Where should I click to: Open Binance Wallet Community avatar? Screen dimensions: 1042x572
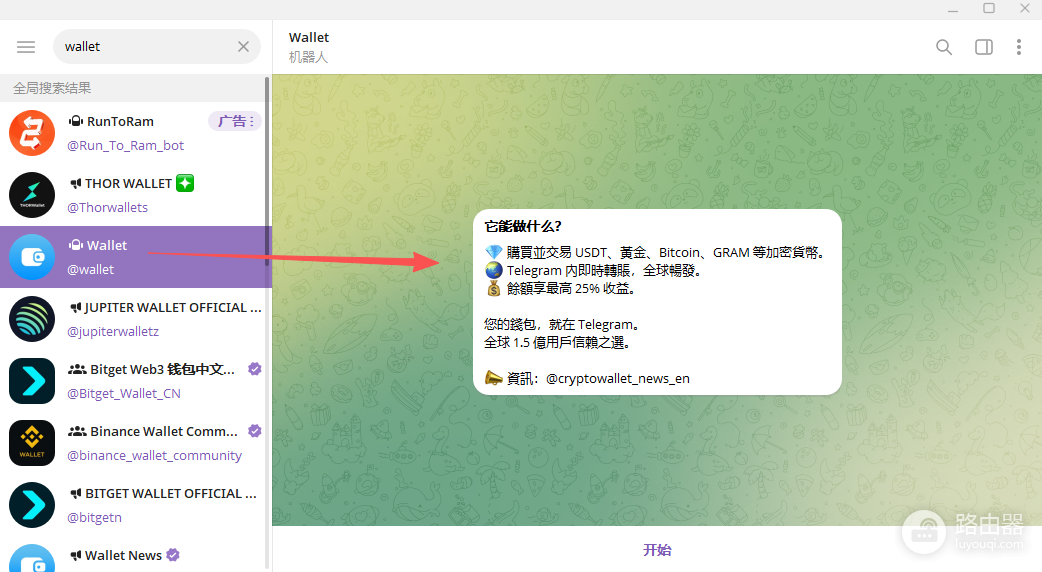[x=32, y=443]
